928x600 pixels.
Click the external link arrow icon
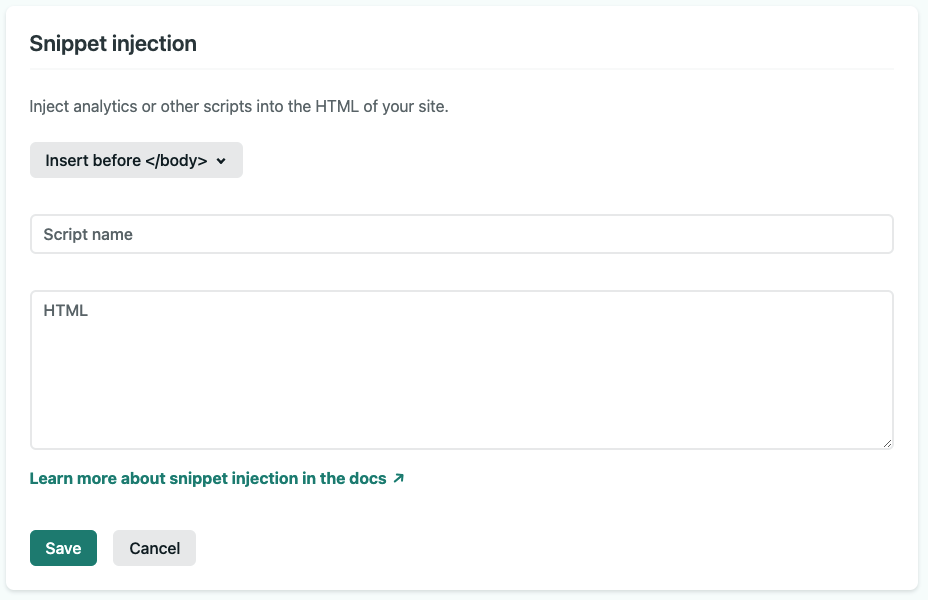click(399, 479)
